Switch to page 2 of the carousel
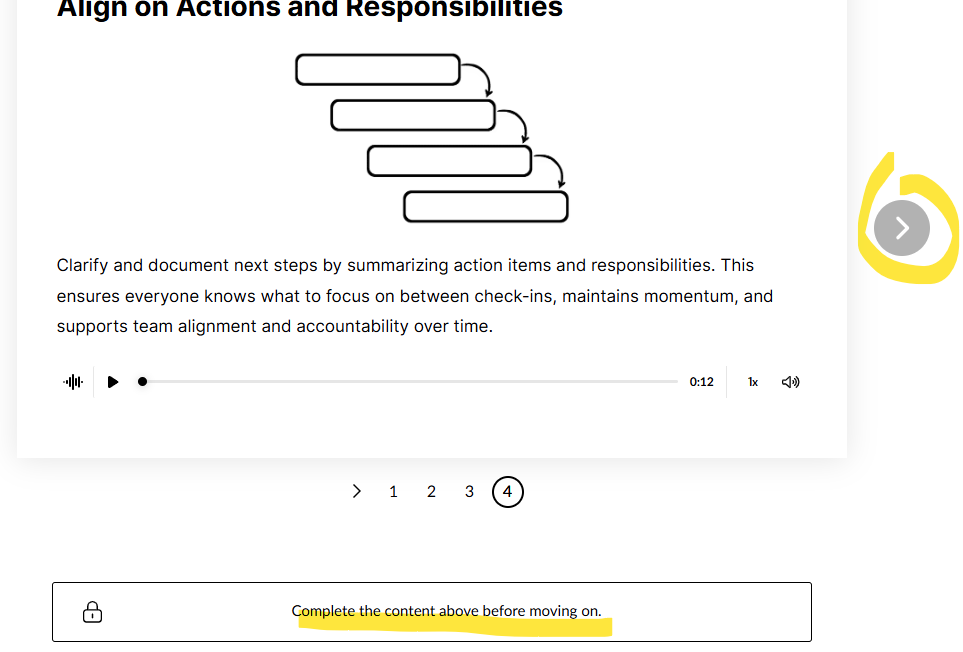 [x=431, y=492]
